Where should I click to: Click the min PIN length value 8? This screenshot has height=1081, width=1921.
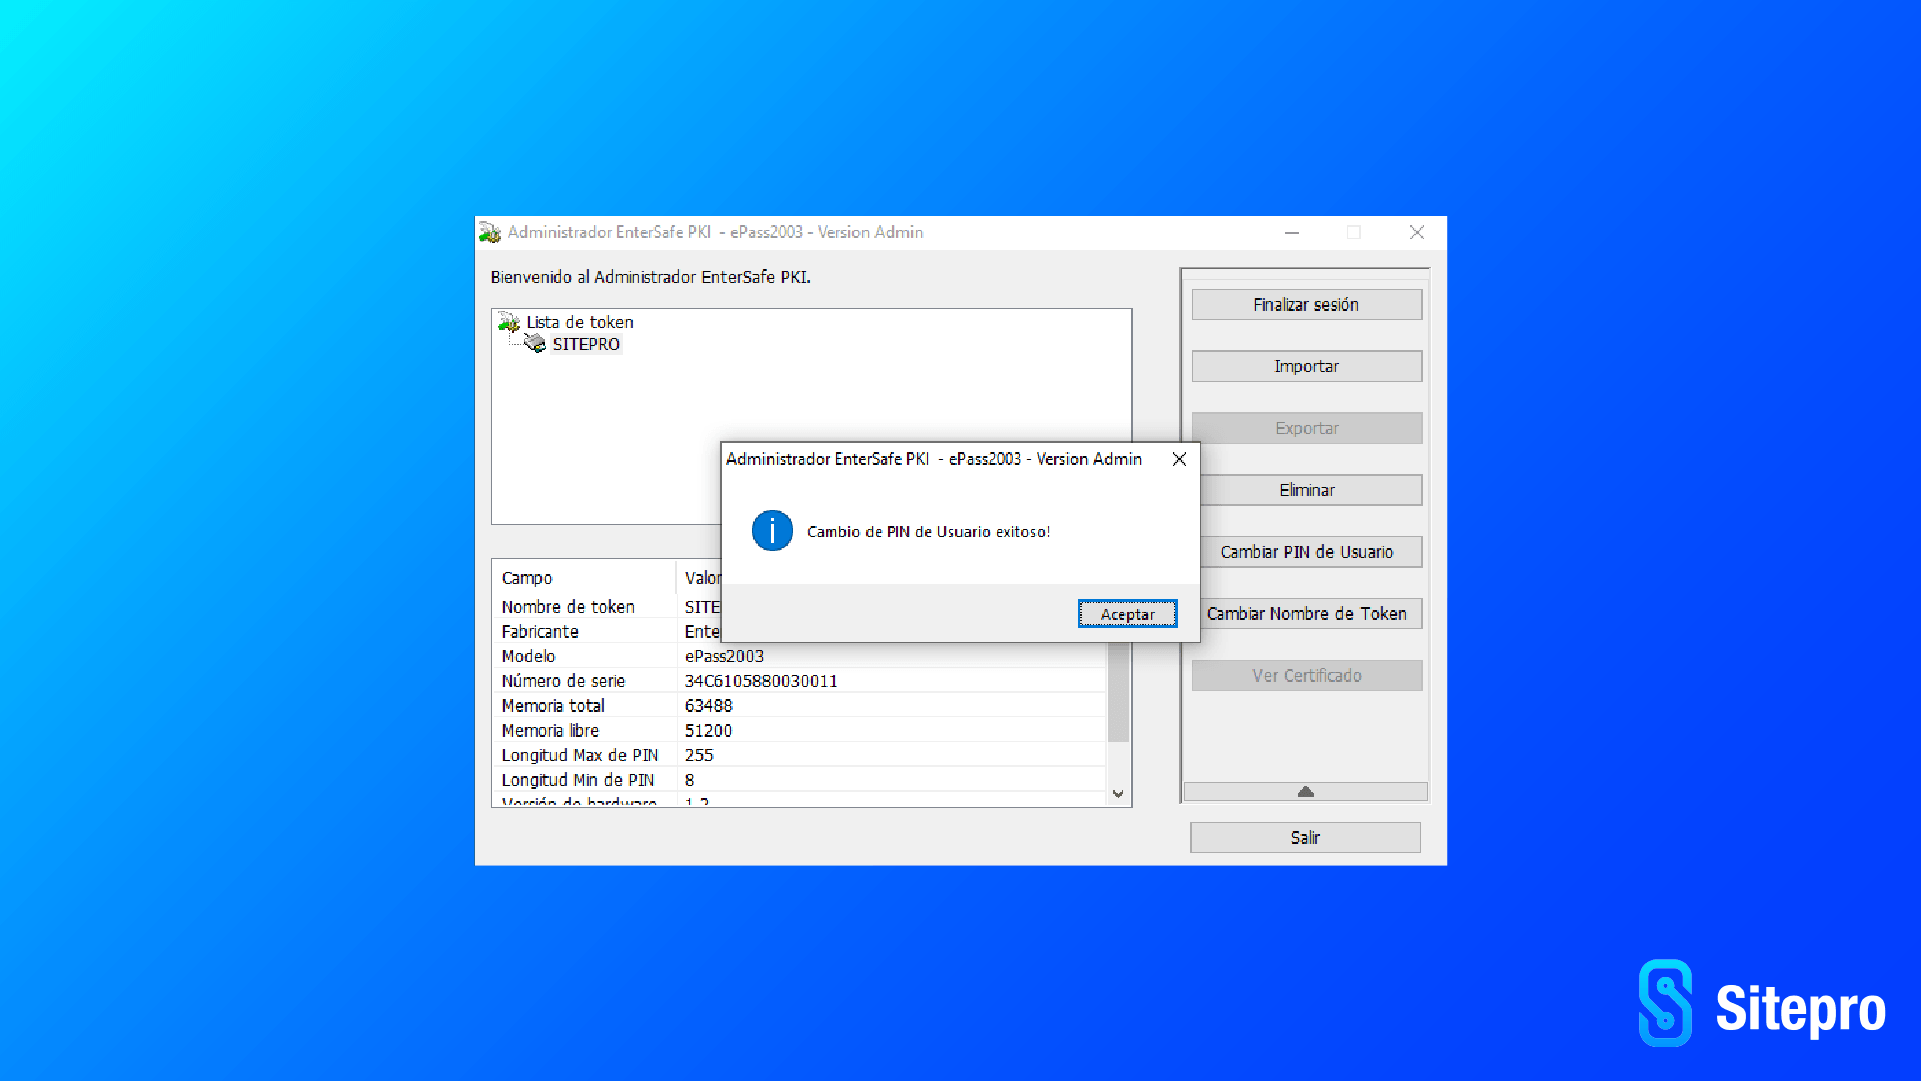(690, 780)
